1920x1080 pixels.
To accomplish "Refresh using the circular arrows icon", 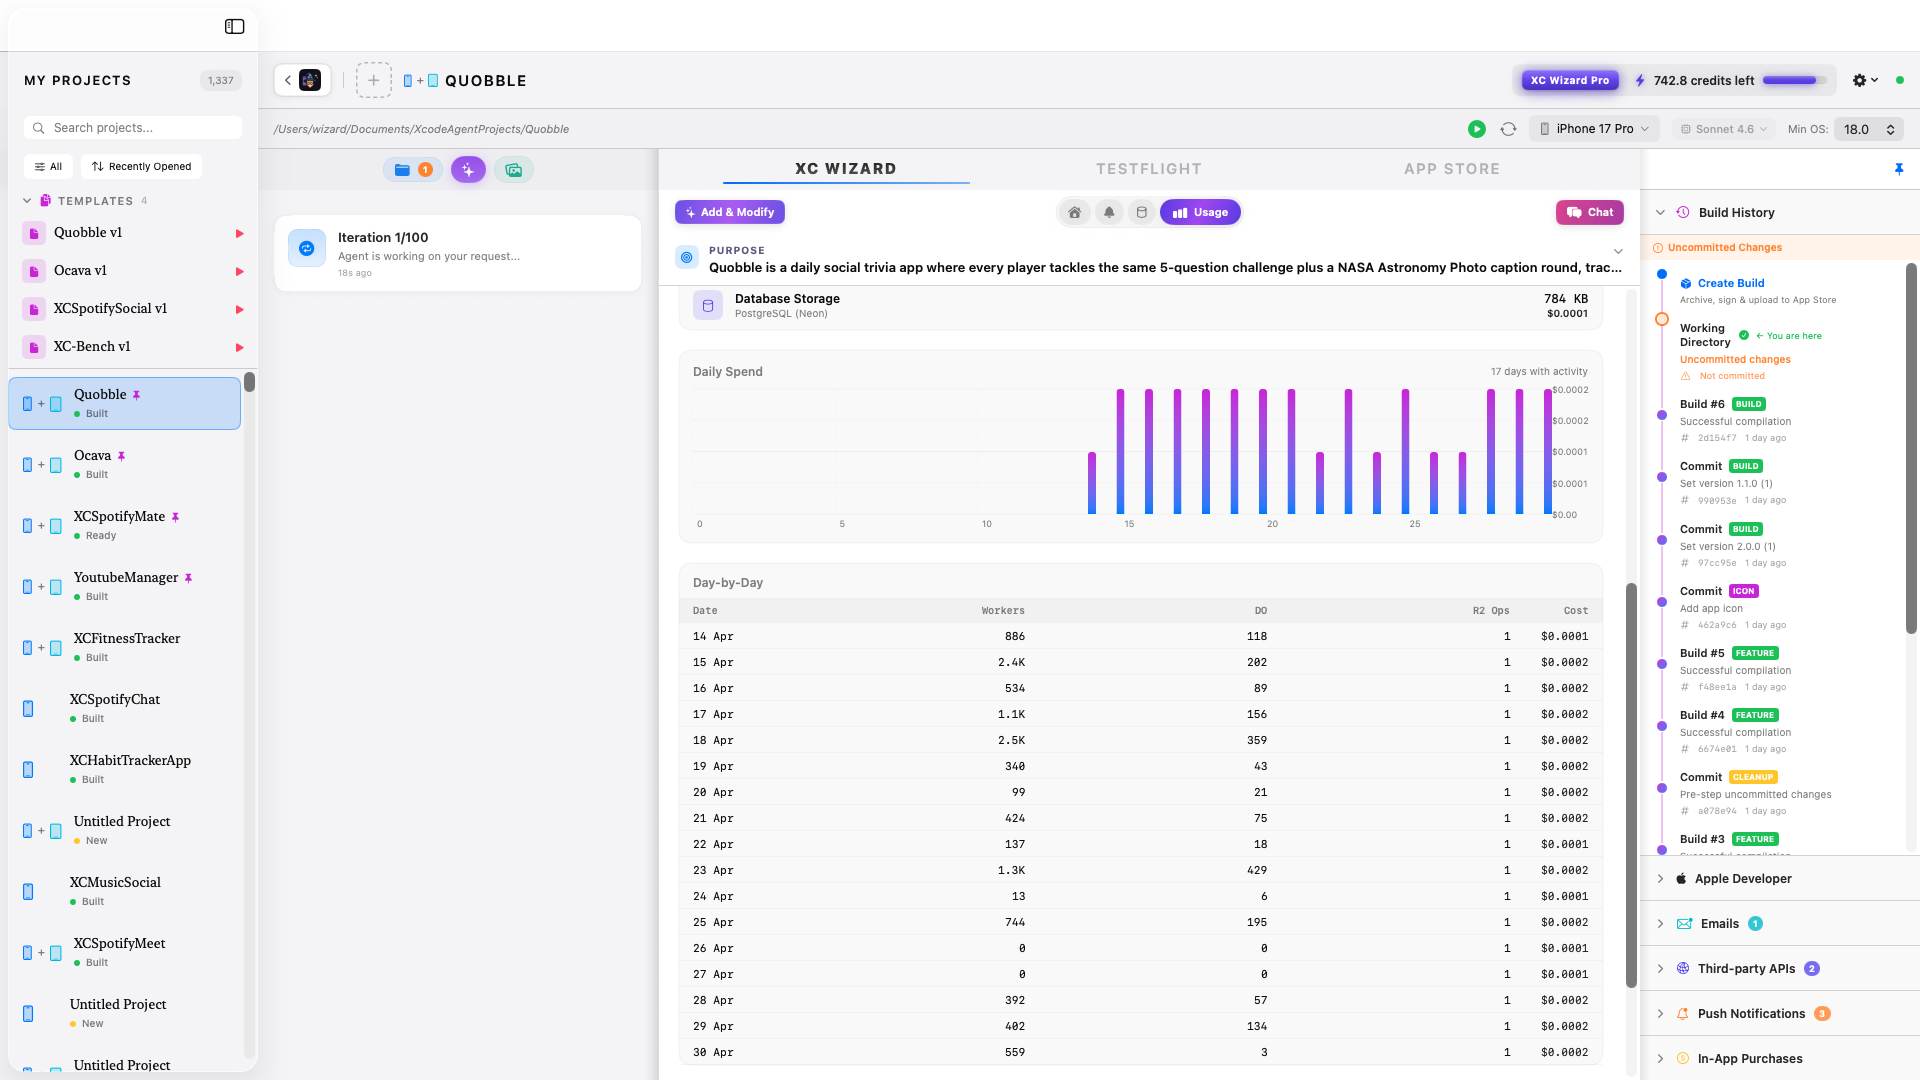I will 1508,129.
